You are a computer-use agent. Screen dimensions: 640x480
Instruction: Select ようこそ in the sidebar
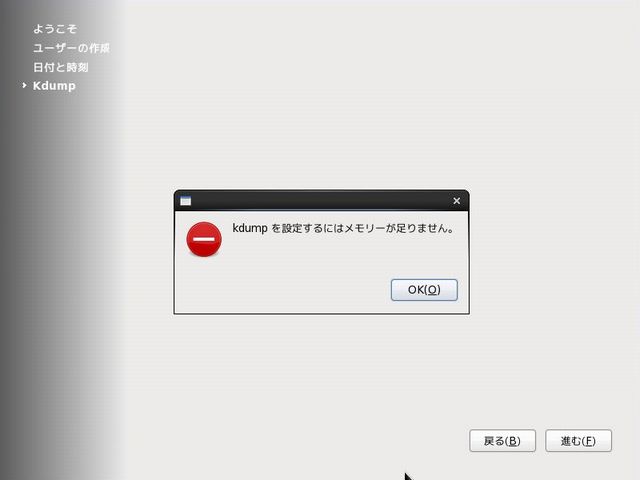tap(55, 29)
